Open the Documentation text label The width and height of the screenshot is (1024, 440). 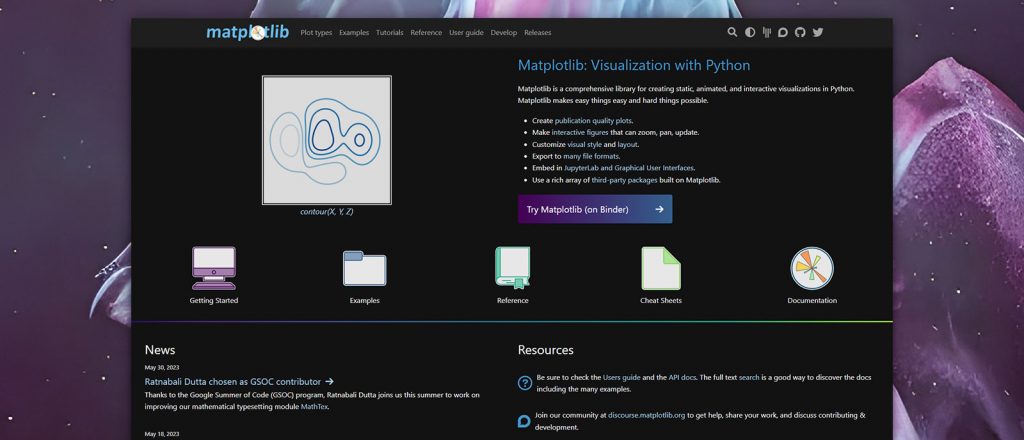click(812, 301)
